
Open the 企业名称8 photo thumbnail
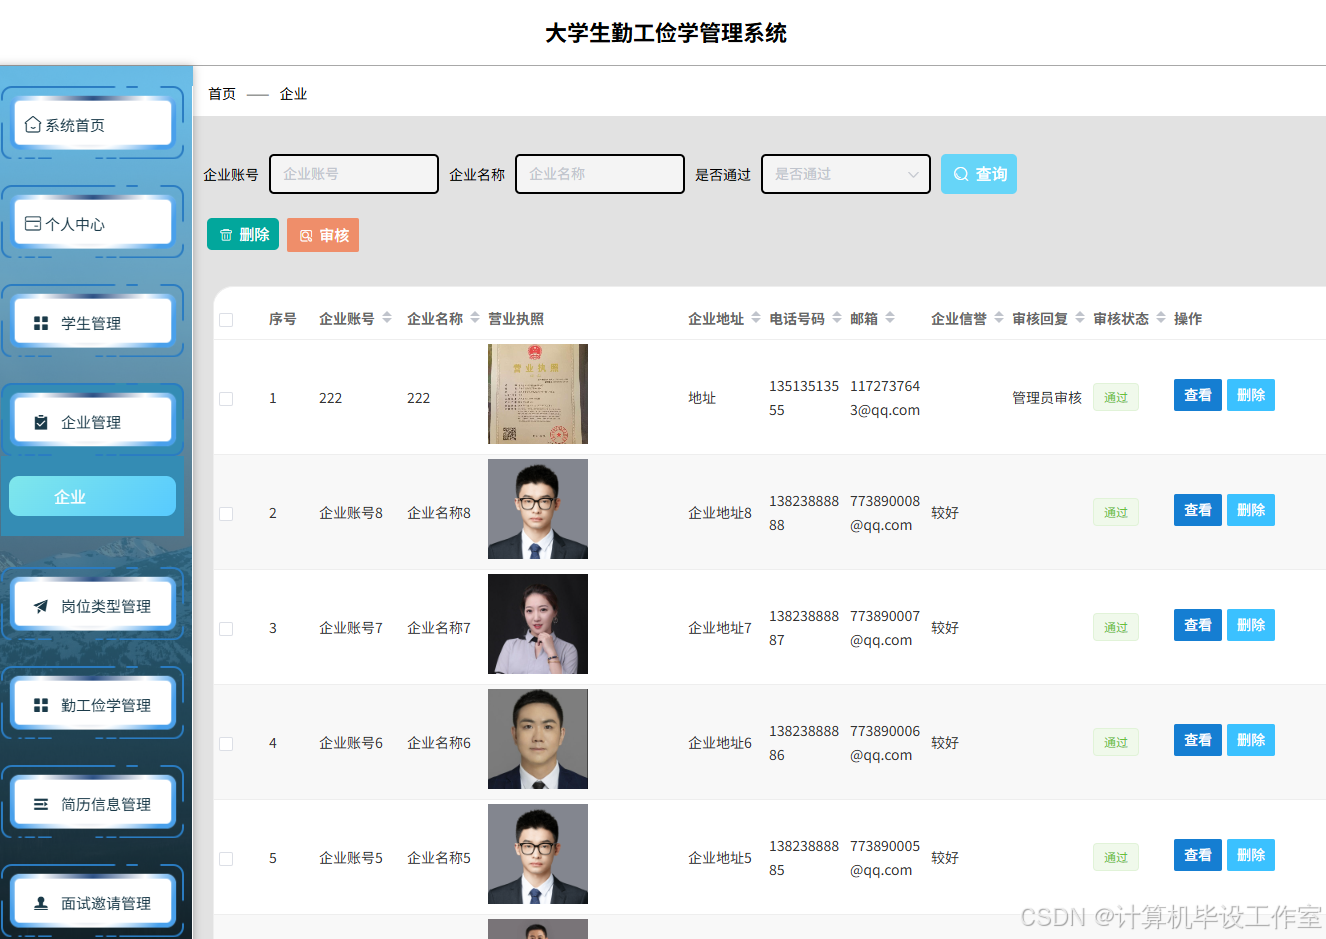coord(538,509)
